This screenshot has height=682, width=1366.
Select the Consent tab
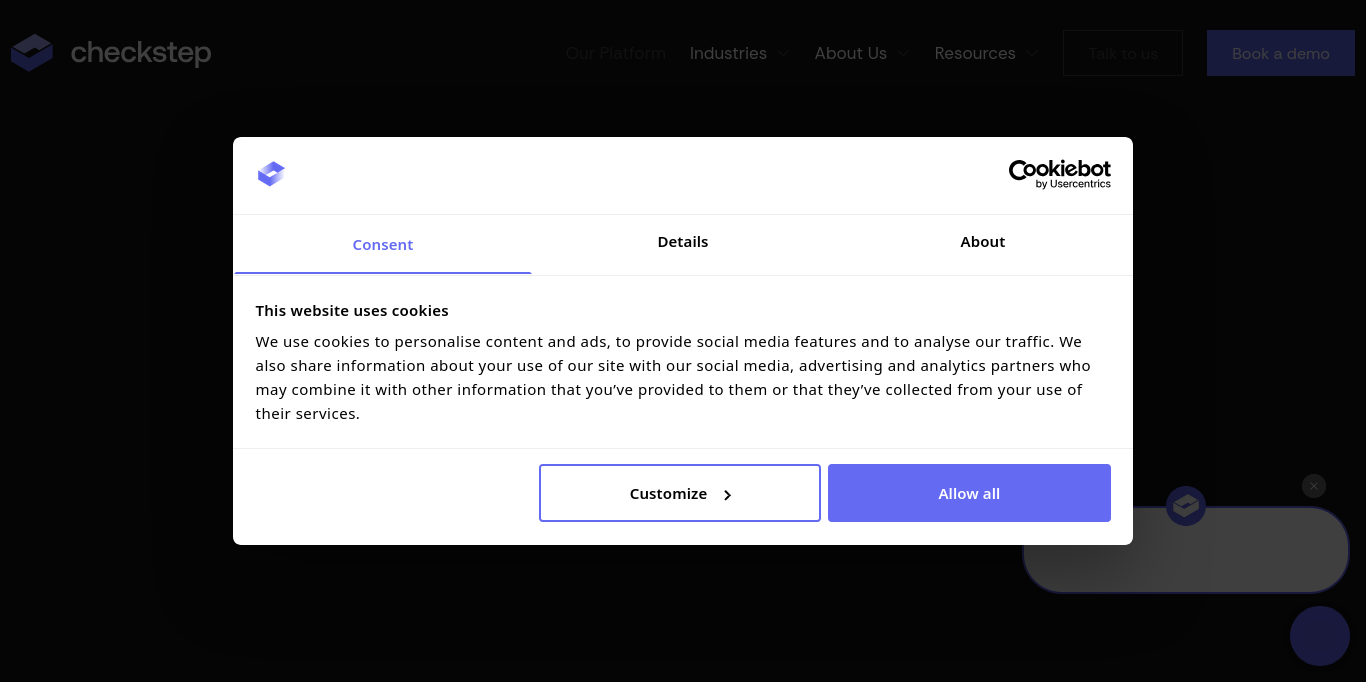(x=383, y=244)
